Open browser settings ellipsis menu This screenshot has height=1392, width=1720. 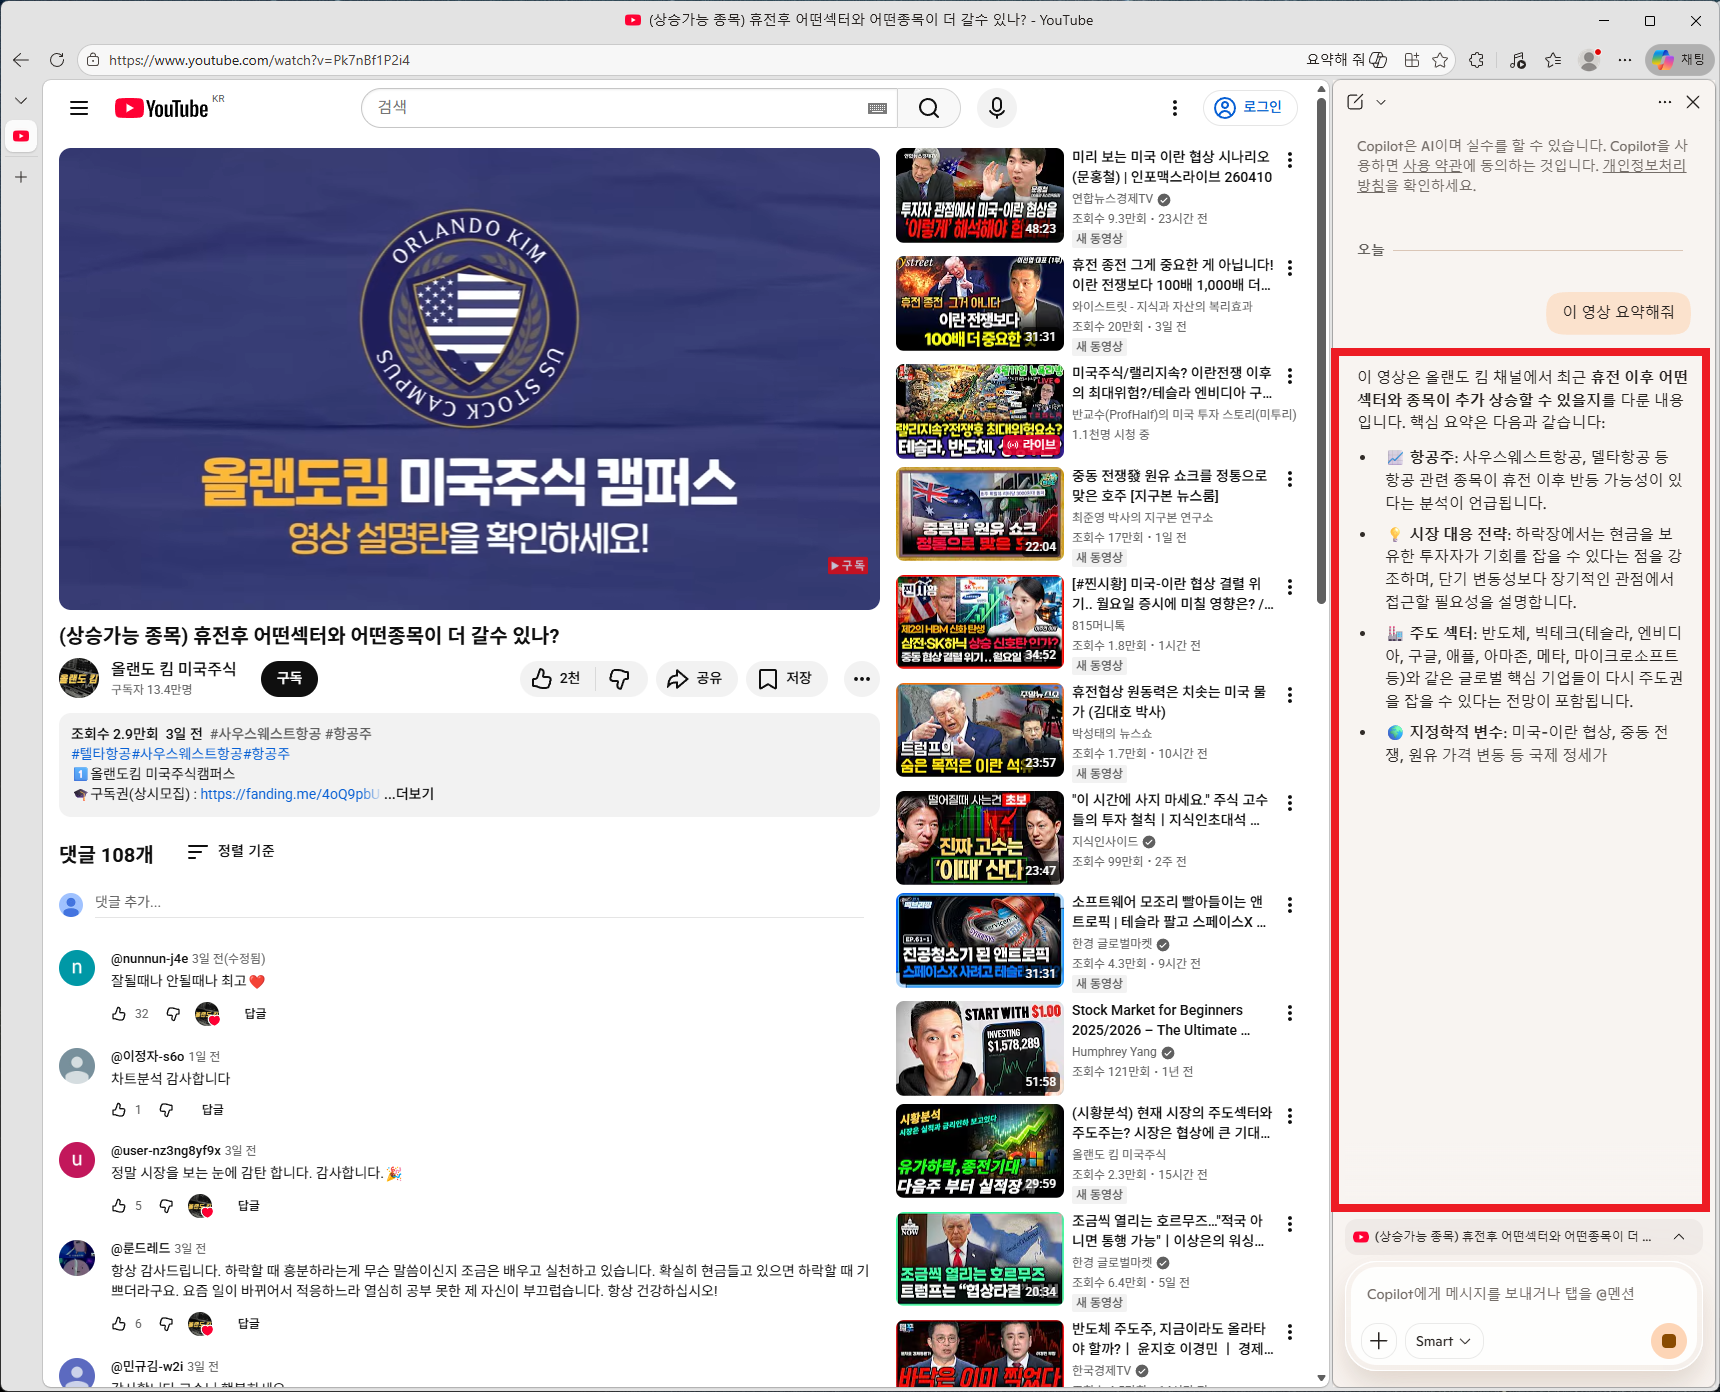coord(1625,60)
